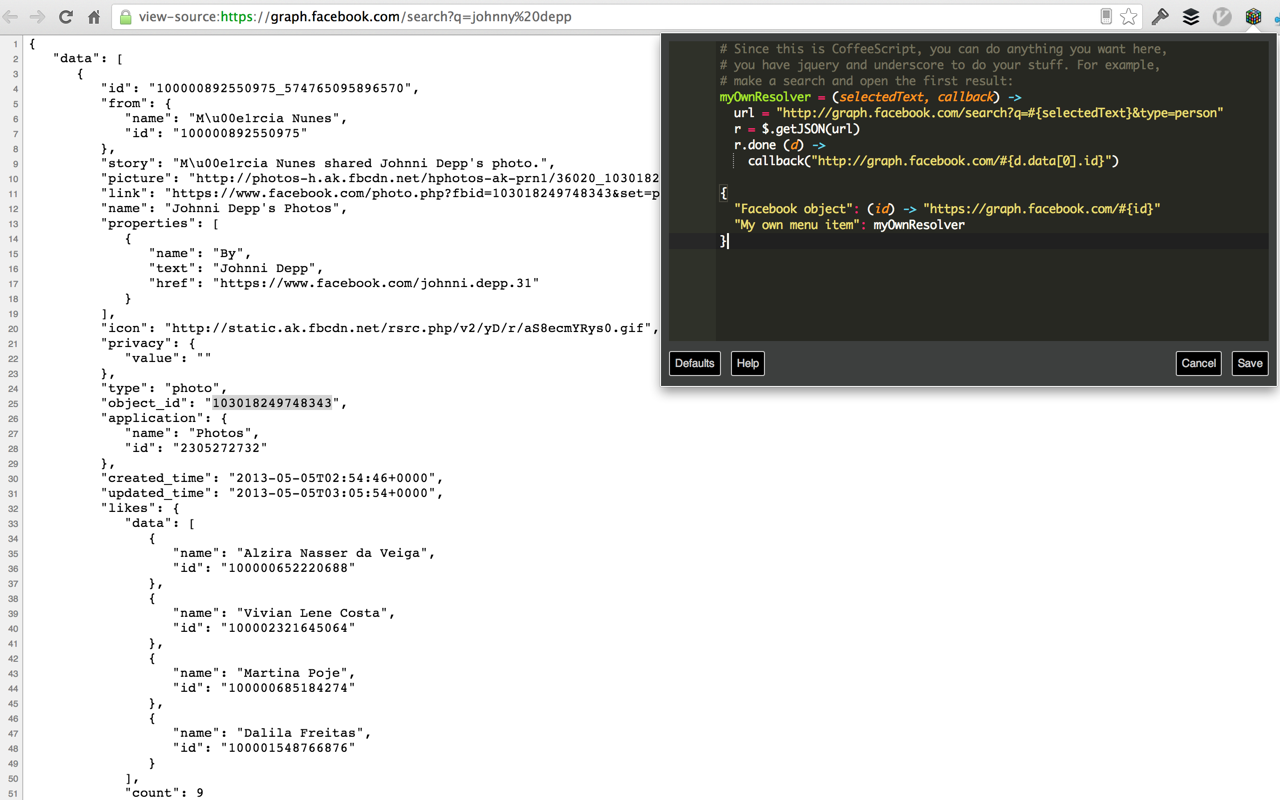Click the myOwnResolver function definition line
Image resolution: width=1280 pixels, height=800 pixels.
[x=870, y=97]
